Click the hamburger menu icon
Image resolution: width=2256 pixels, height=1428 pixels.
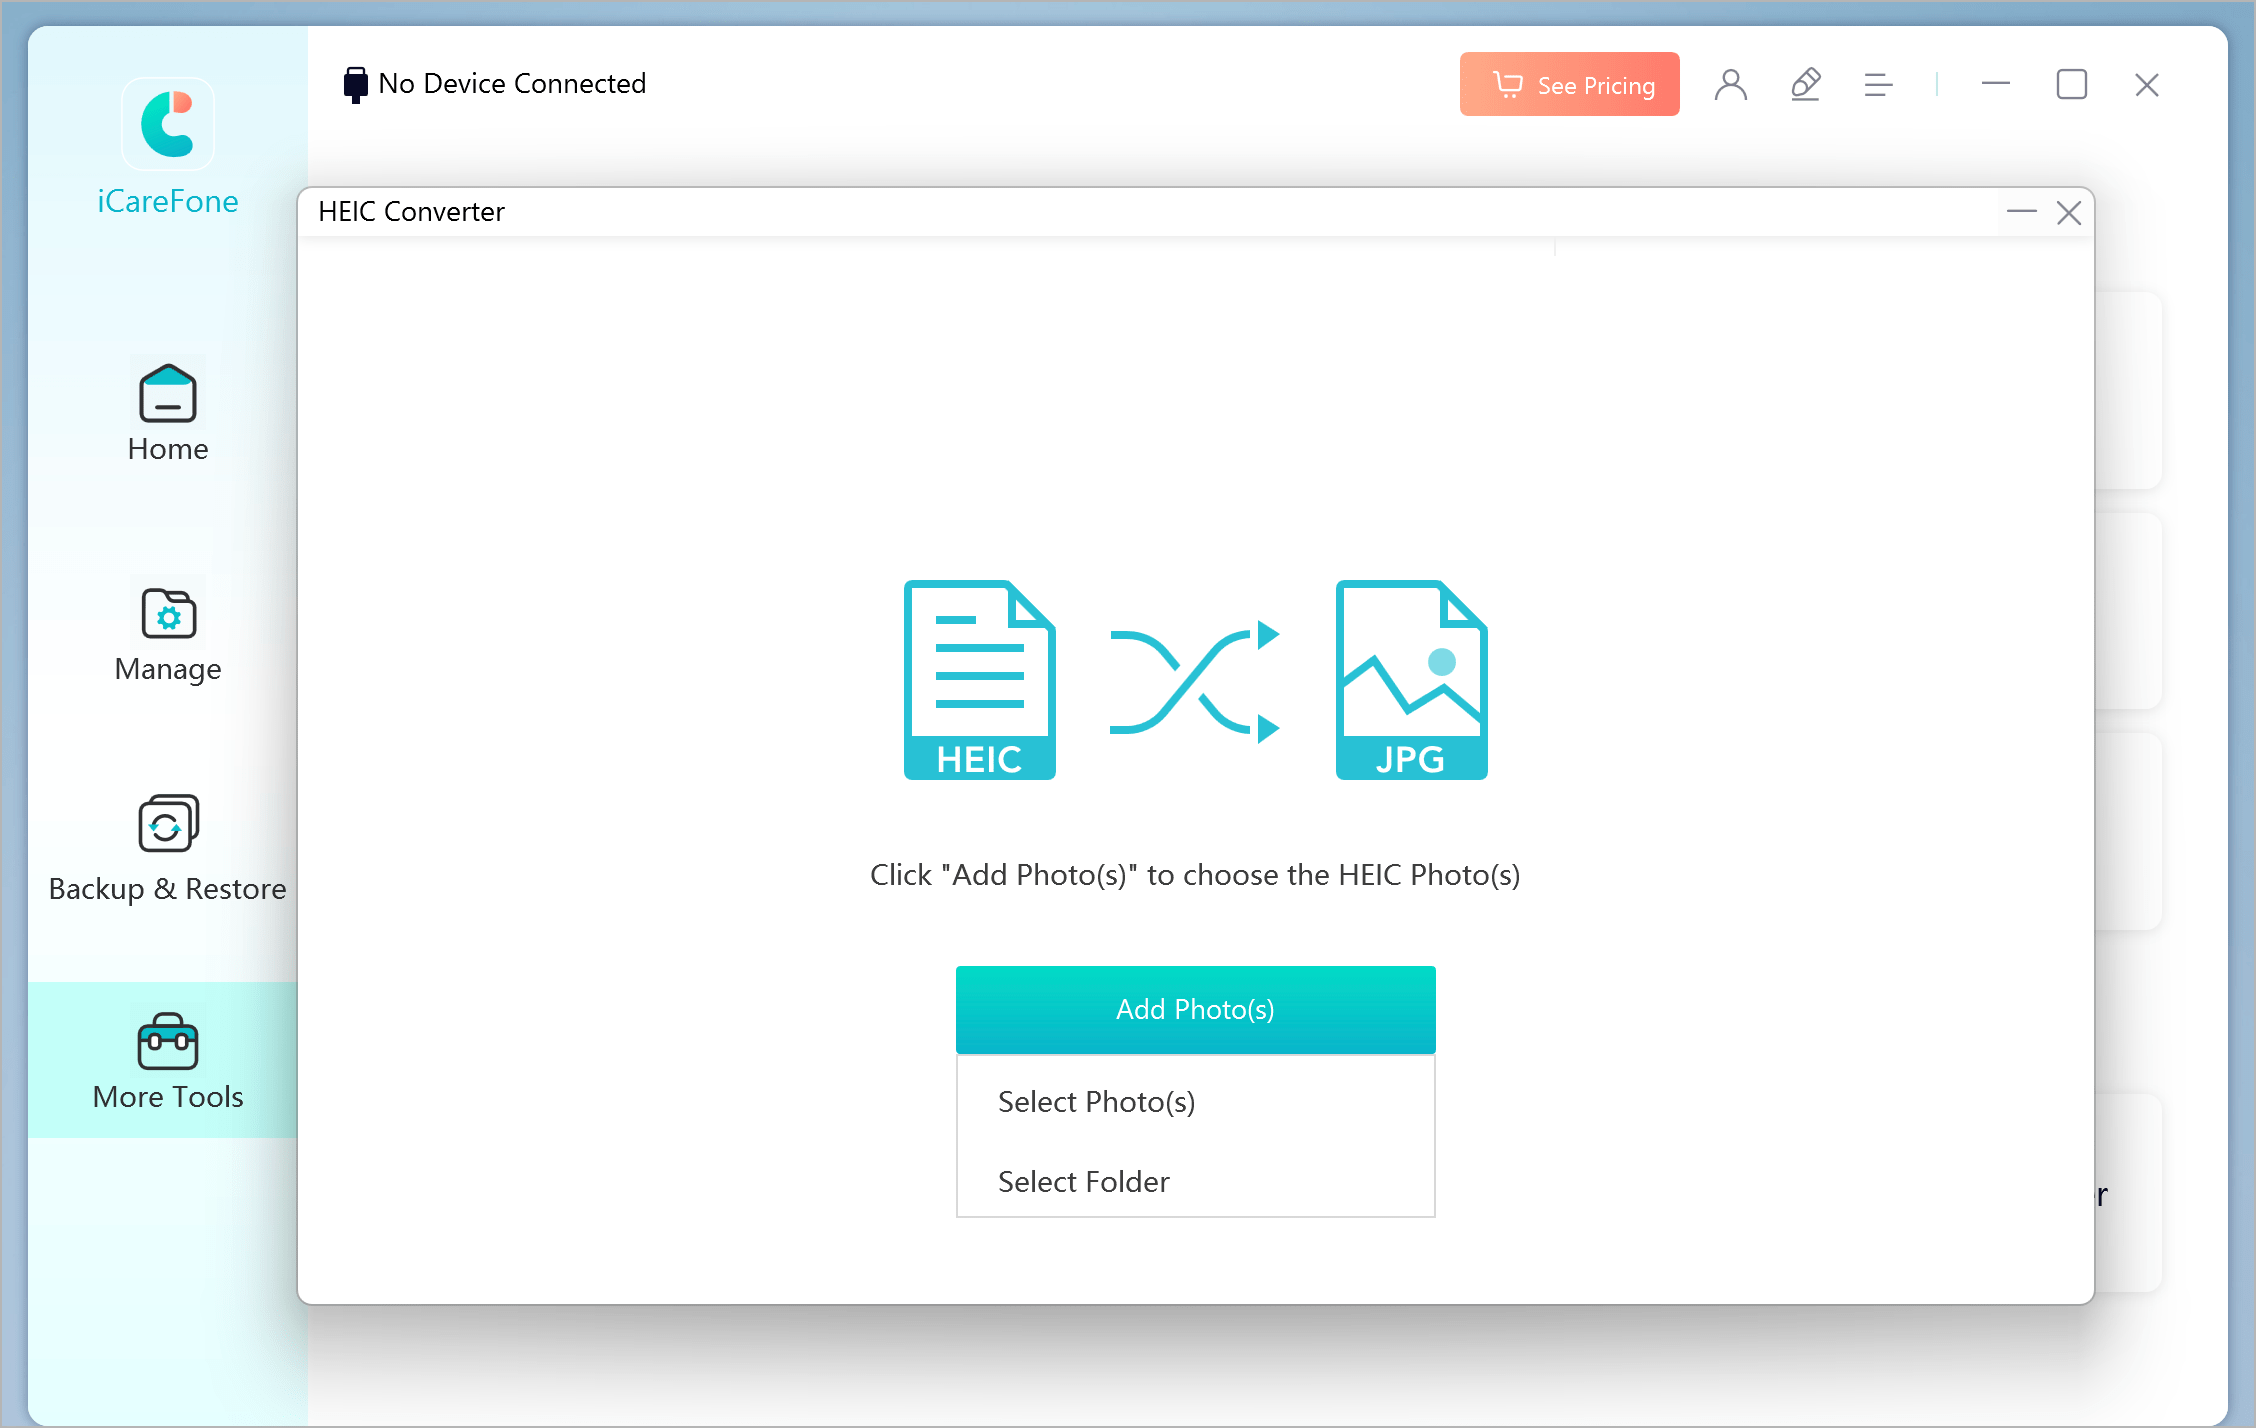coord(1876,84)
